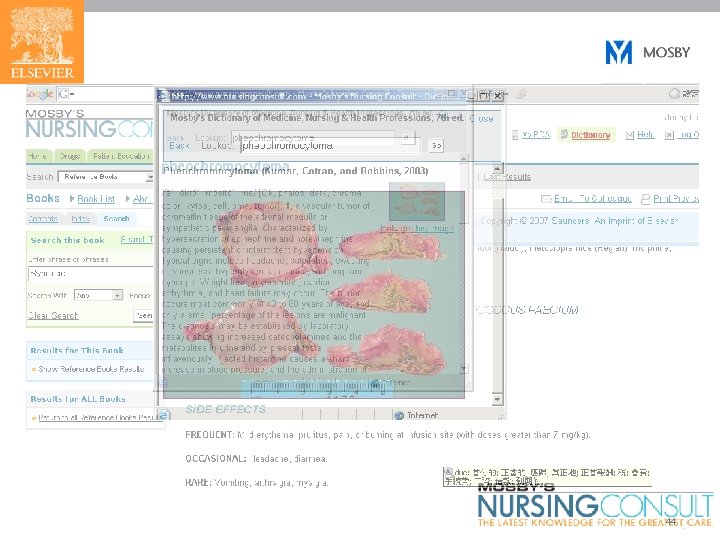Switch to the Contents tab
The height and width of the screenshot is (540, 720).
(x=43, y=219)
